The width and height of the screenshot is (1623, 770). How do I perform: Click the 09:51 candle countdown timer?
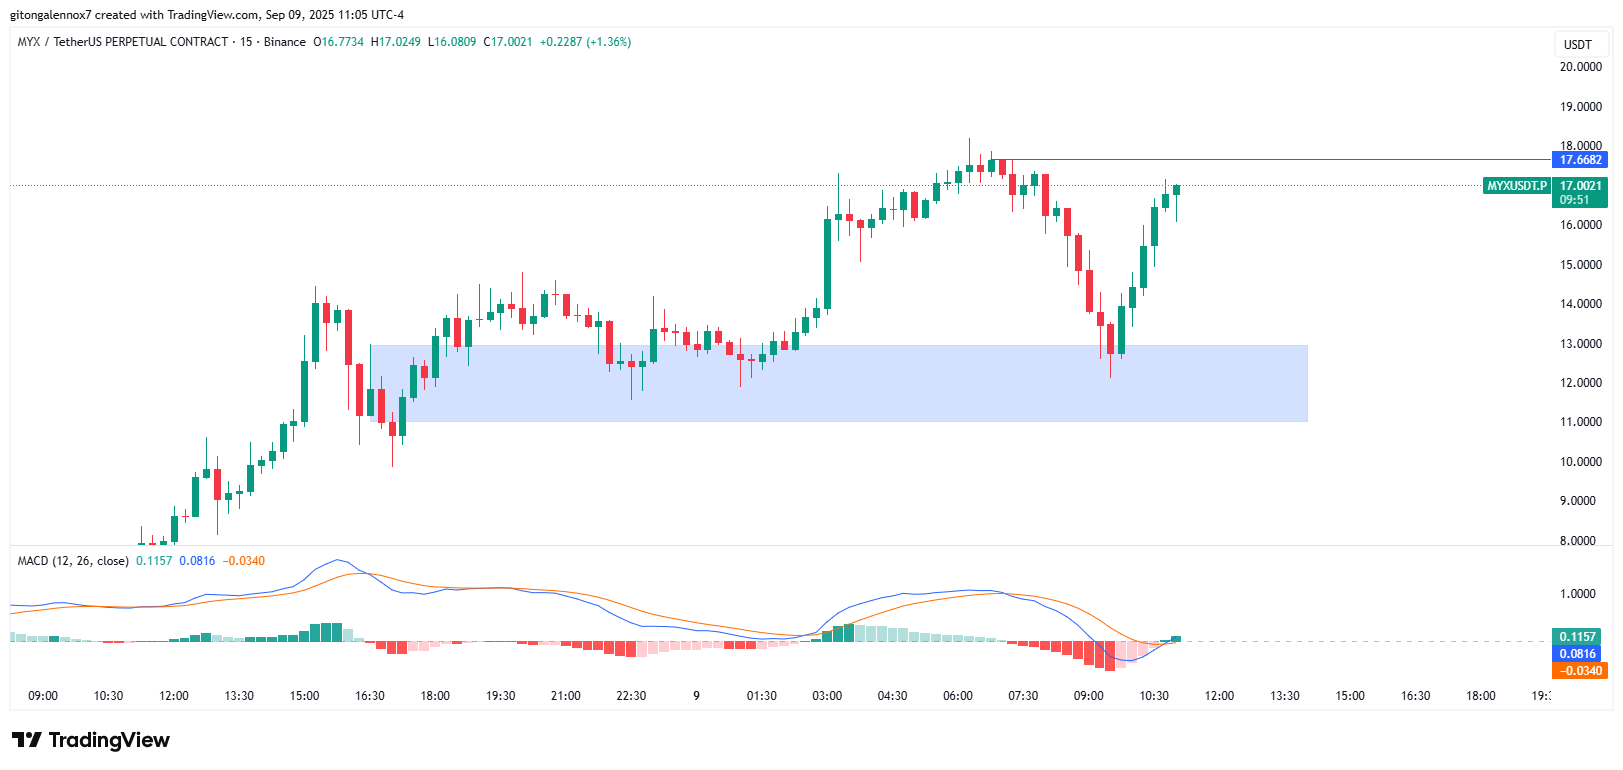coord(1574,200)
